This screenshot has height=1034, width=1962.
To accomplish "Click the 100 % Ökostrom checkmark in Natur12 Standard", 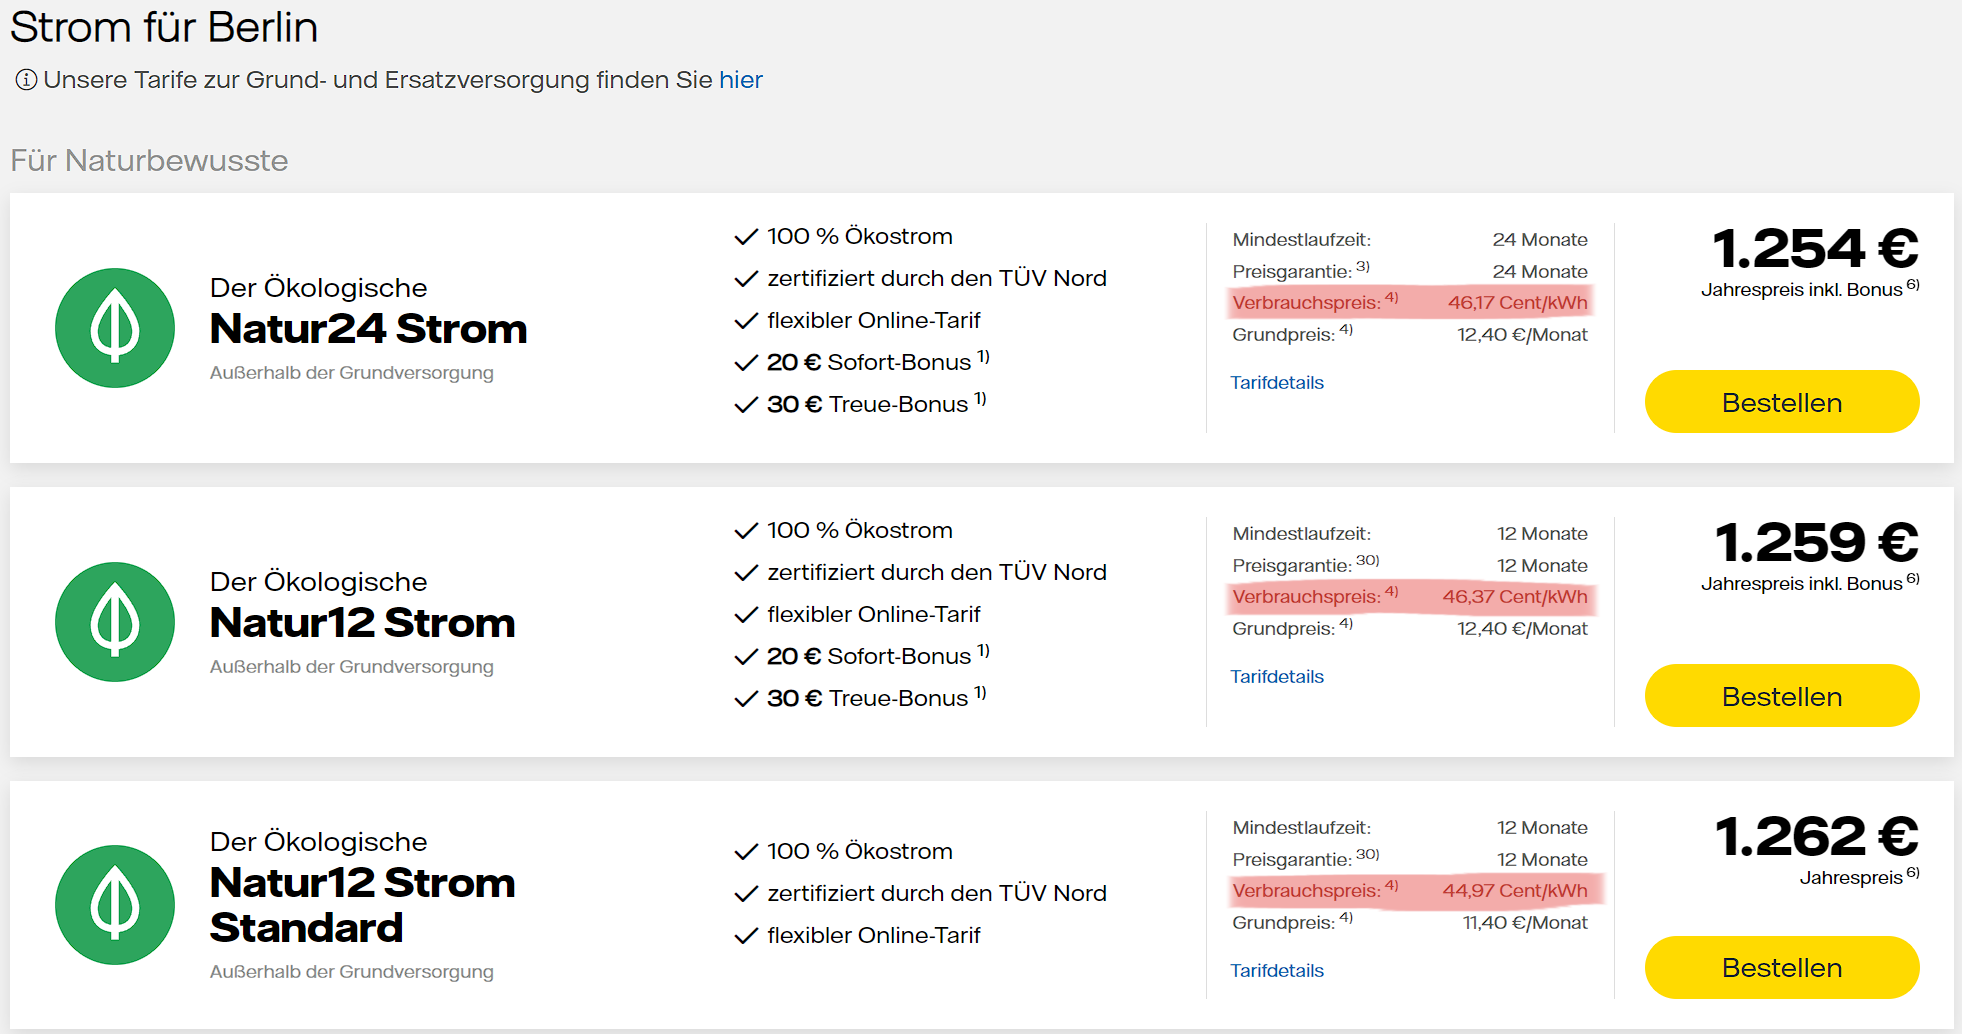I will (746, 852).
